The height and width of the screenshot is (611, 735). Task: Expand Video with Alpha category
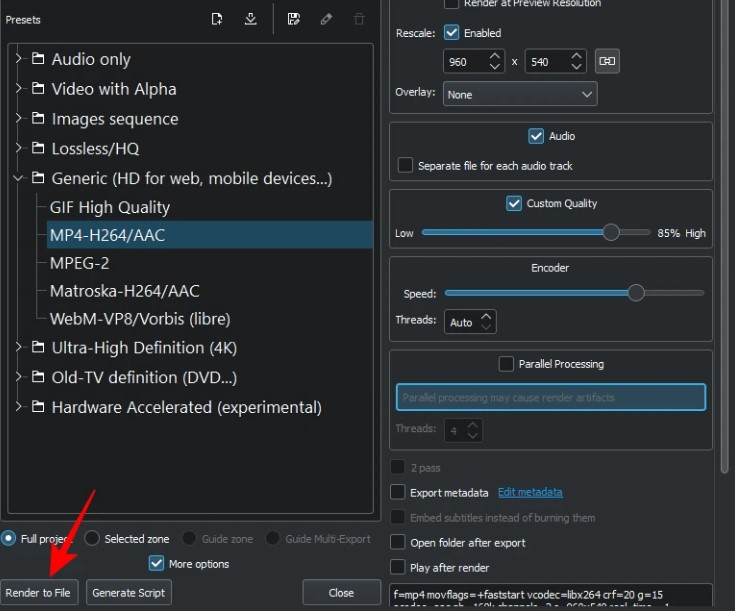[18, 88]
